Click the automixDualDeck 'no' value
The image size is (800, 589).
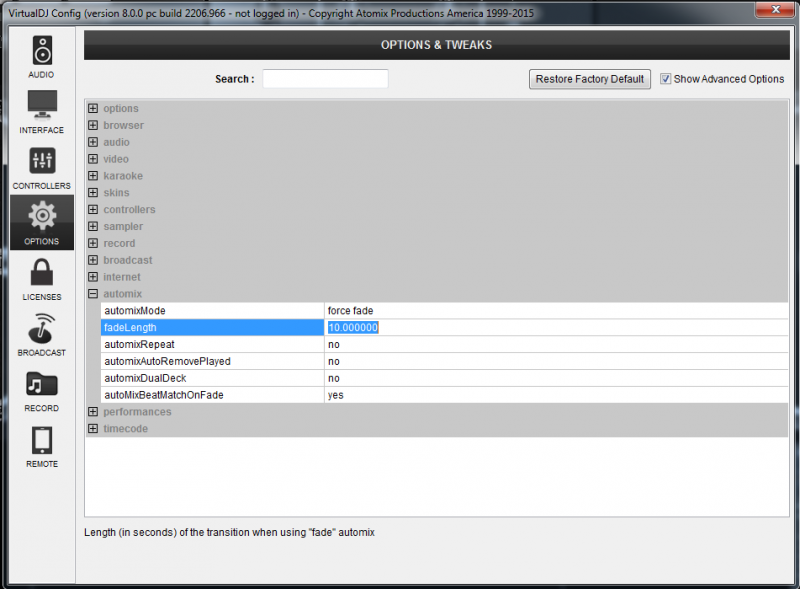[334, 378]
